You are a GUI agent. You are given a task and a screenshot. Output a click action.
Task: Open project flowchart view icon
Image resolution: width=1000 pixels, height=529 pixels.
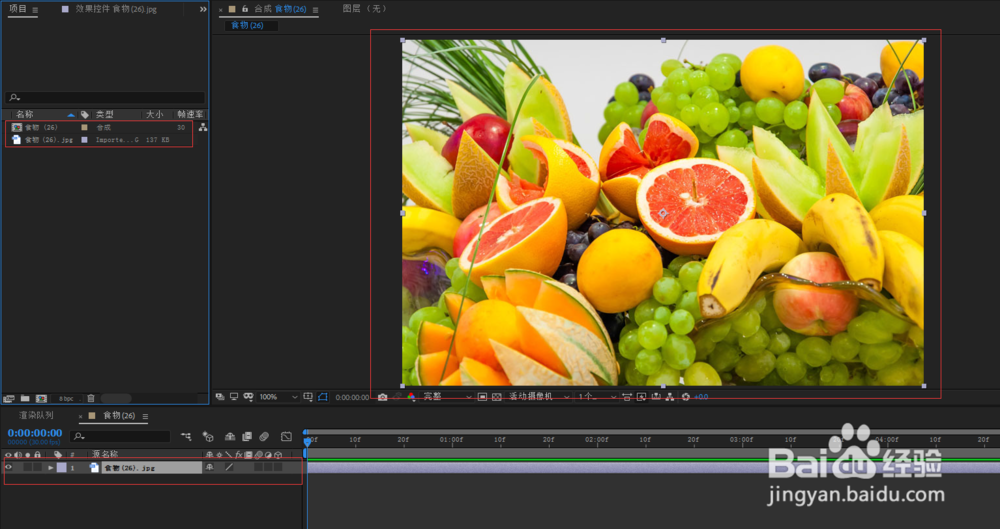203,127
